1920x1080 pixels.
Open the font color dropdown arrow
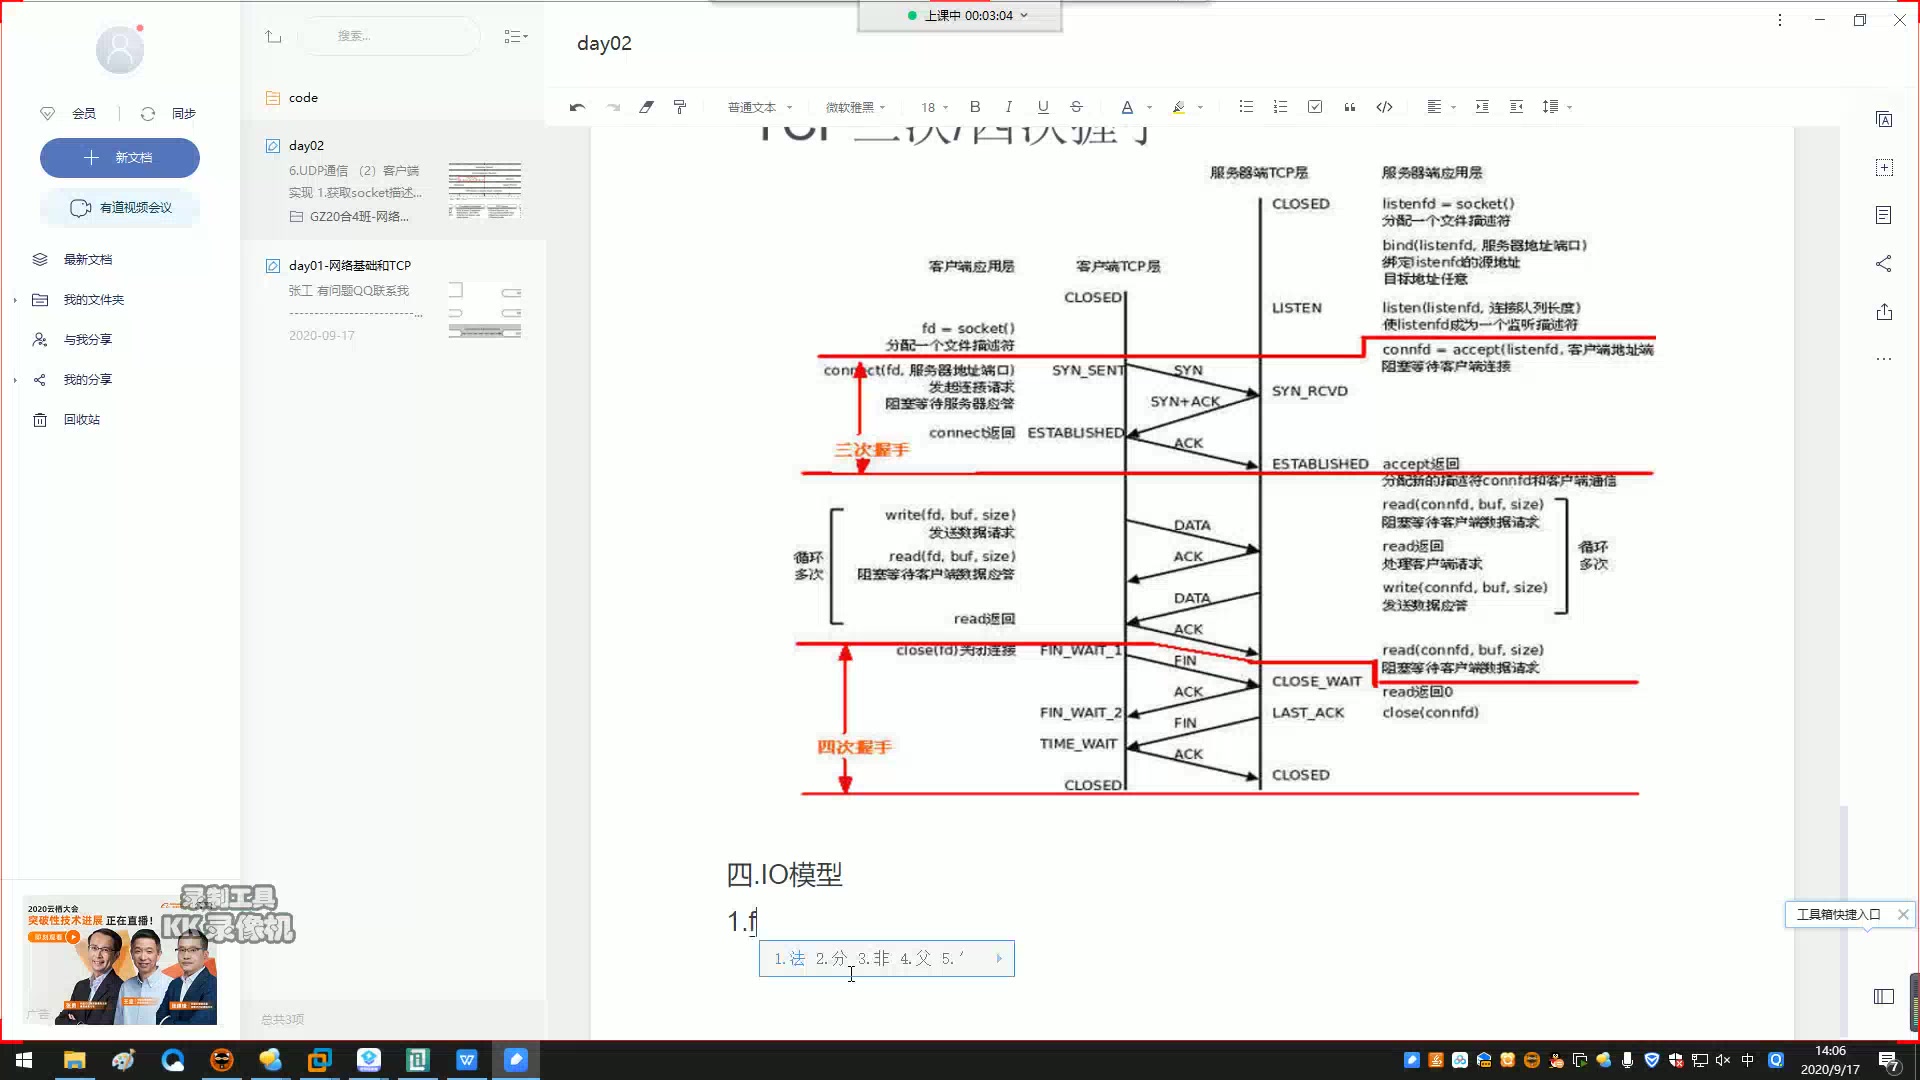1149,107
